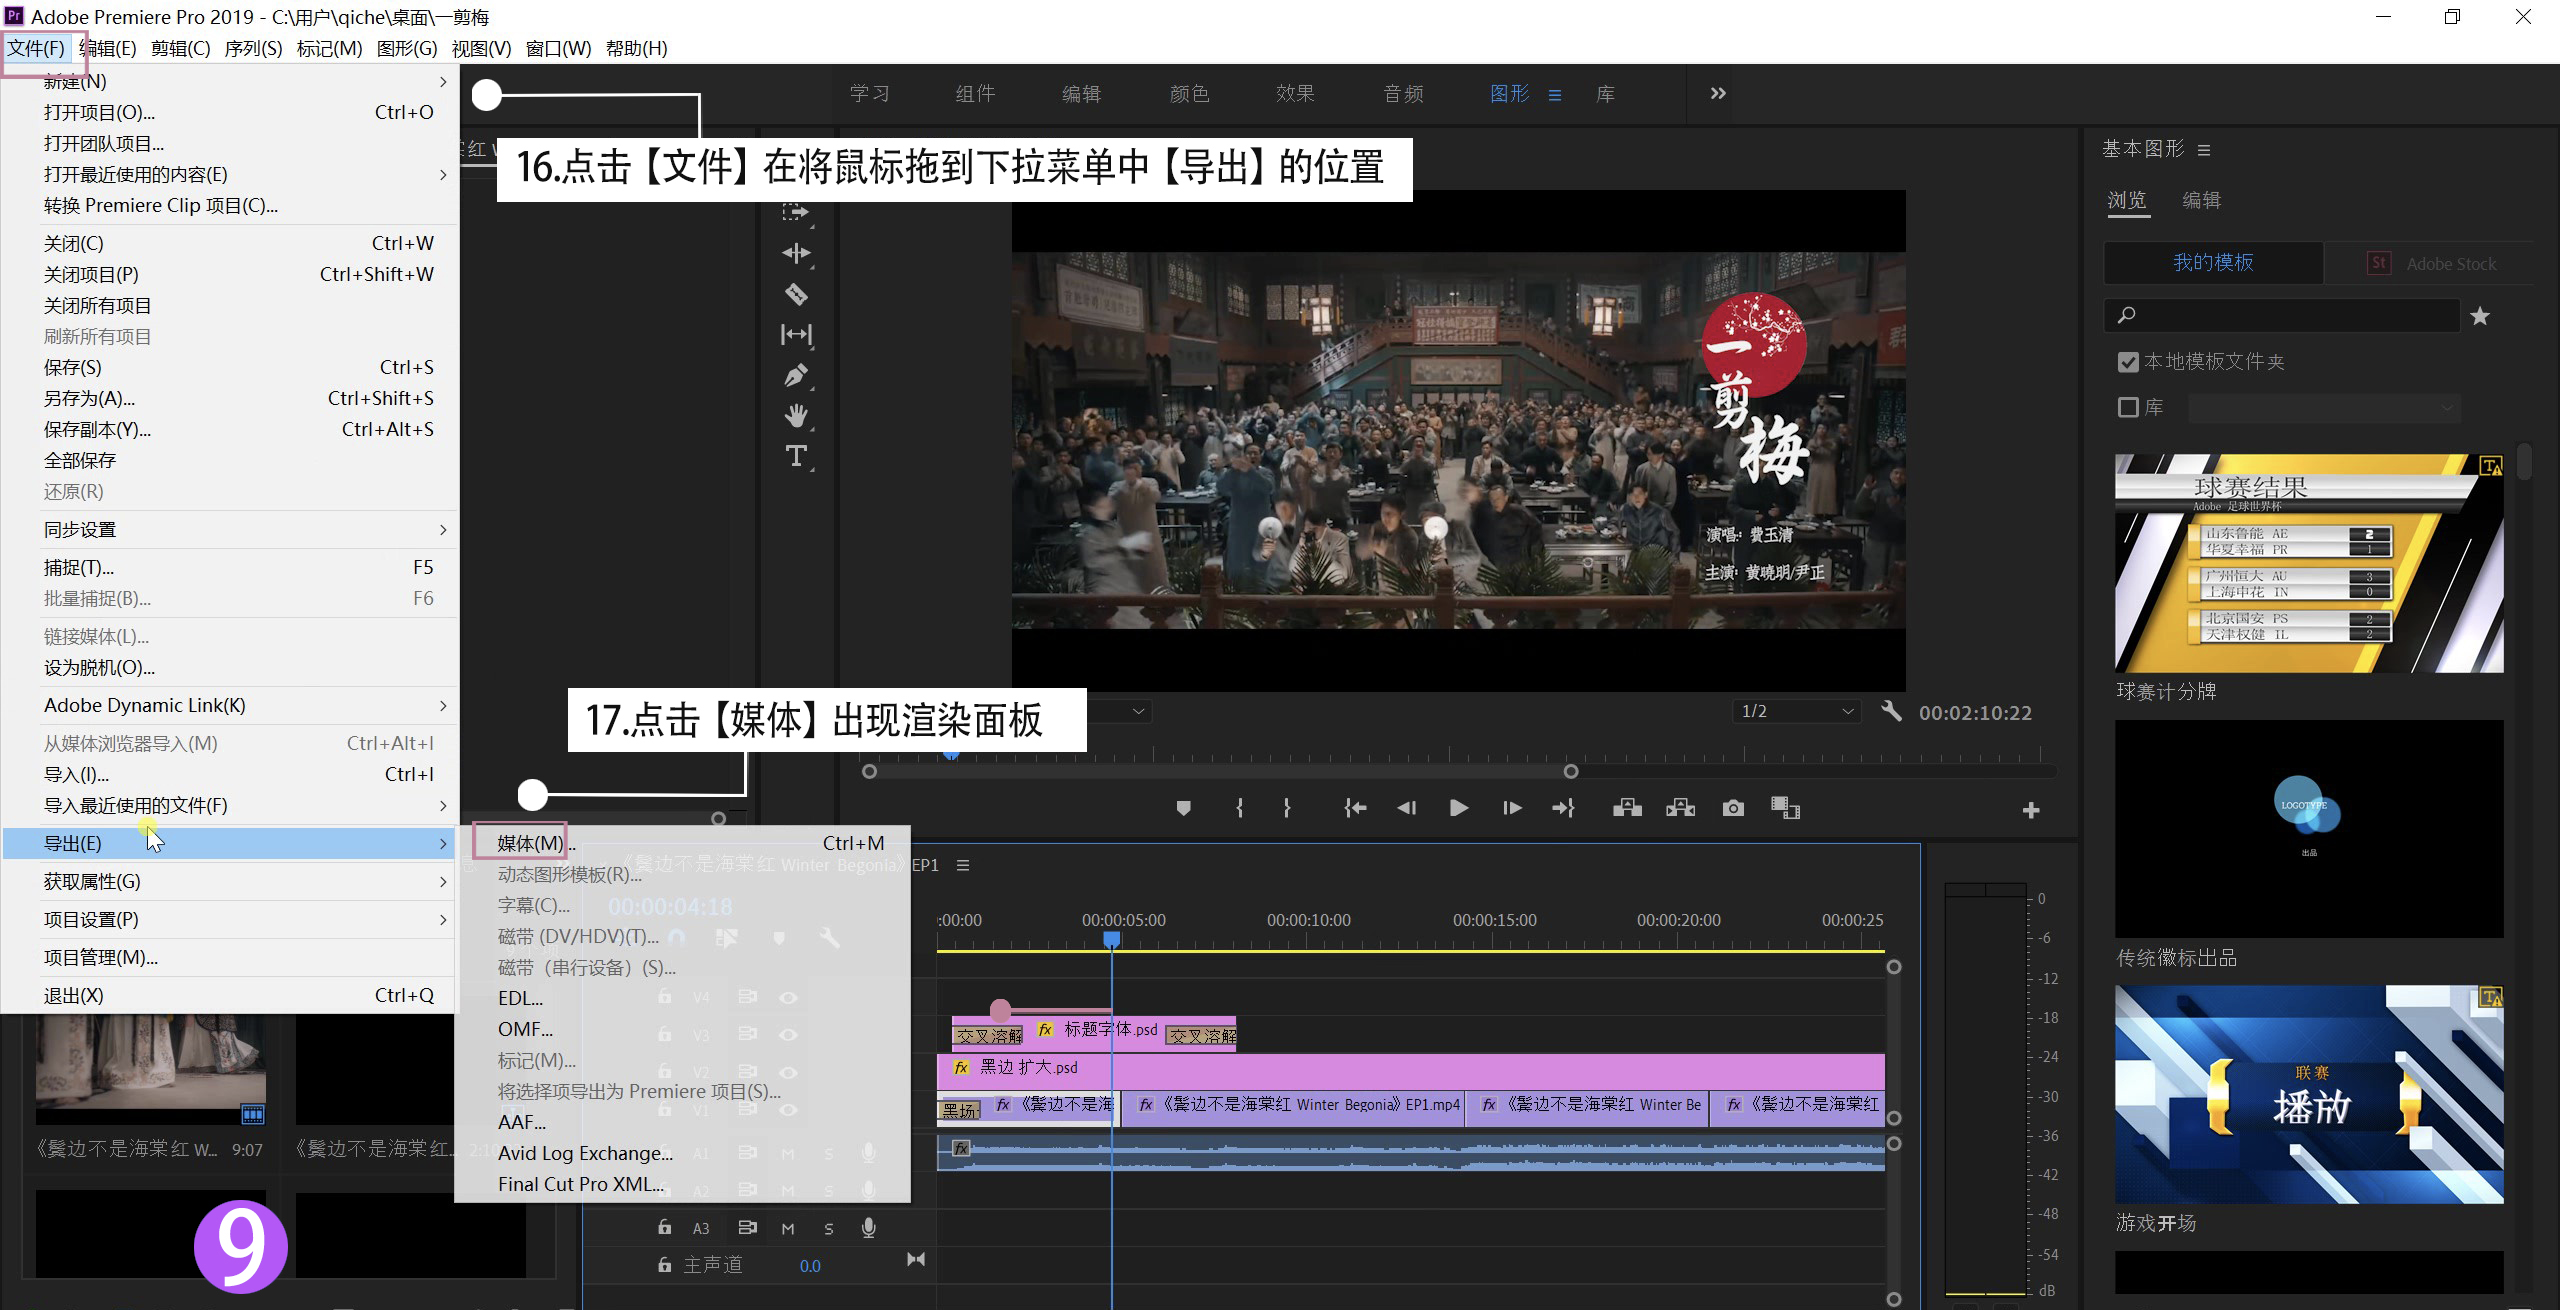Switch to the 颜色 workspace tab
Viewport: 2560px width, 1310px height.
1189,94
